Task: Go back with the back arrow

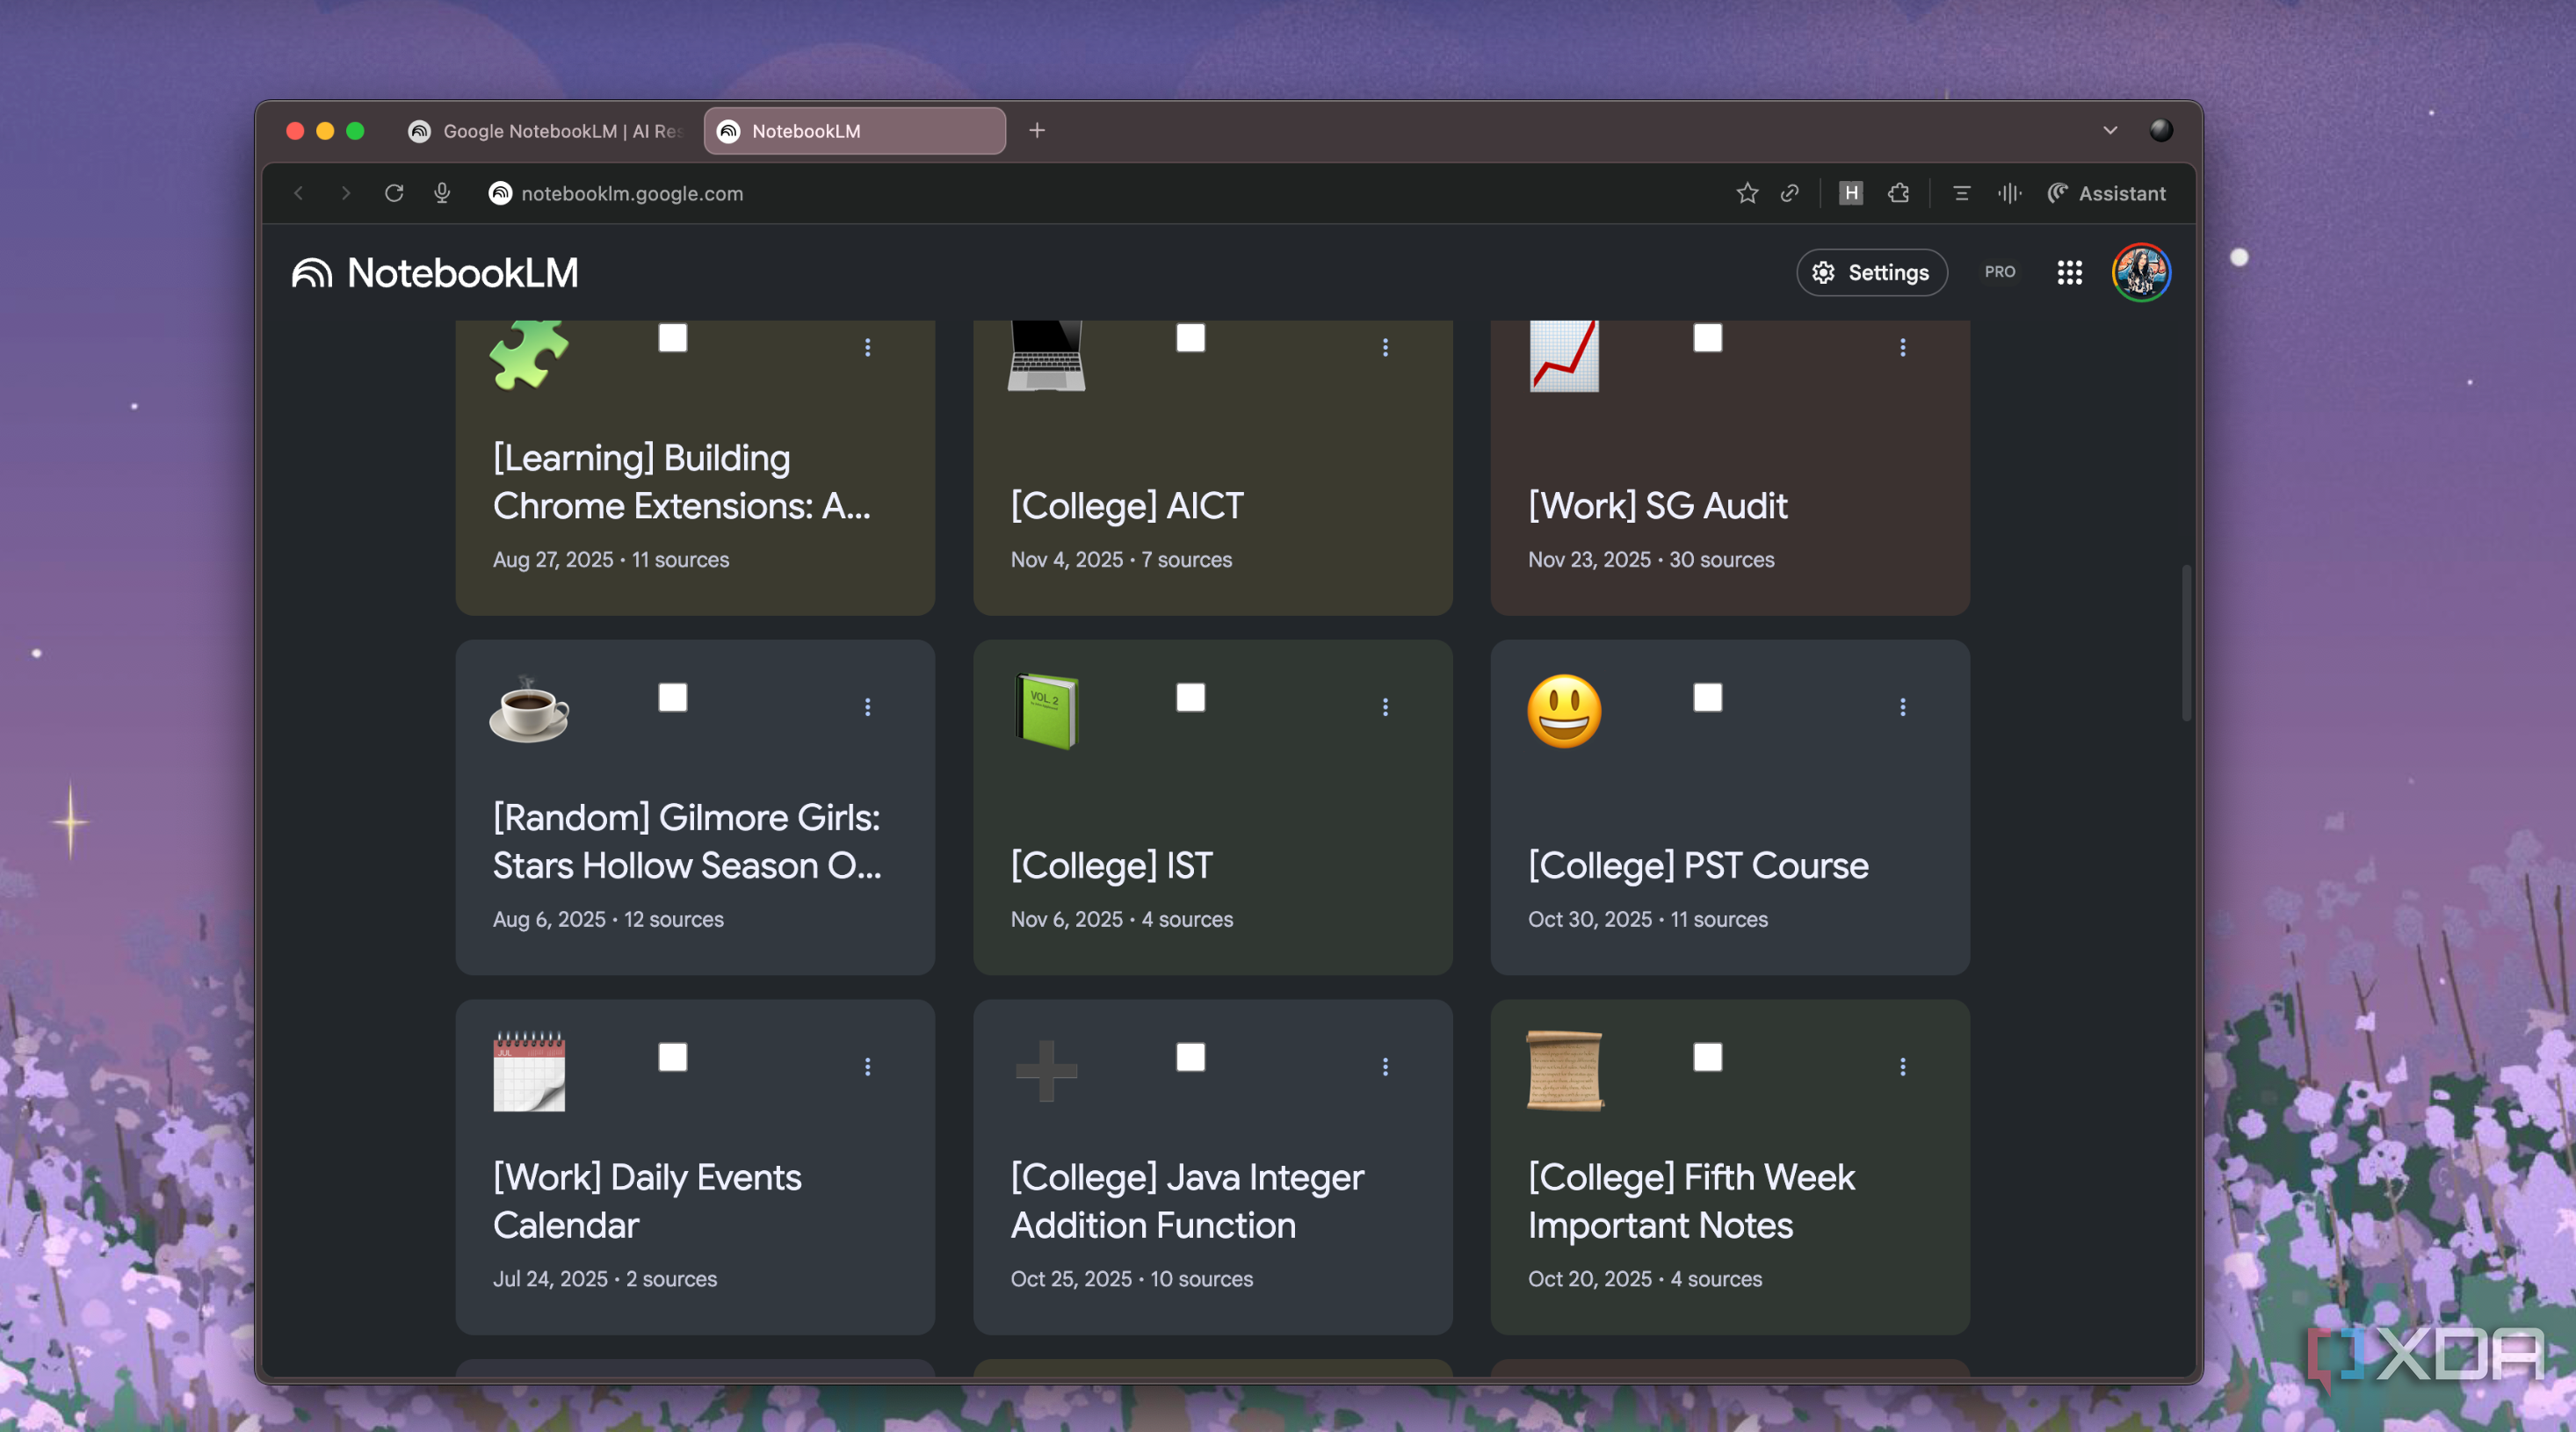Action: pos(298,193)
